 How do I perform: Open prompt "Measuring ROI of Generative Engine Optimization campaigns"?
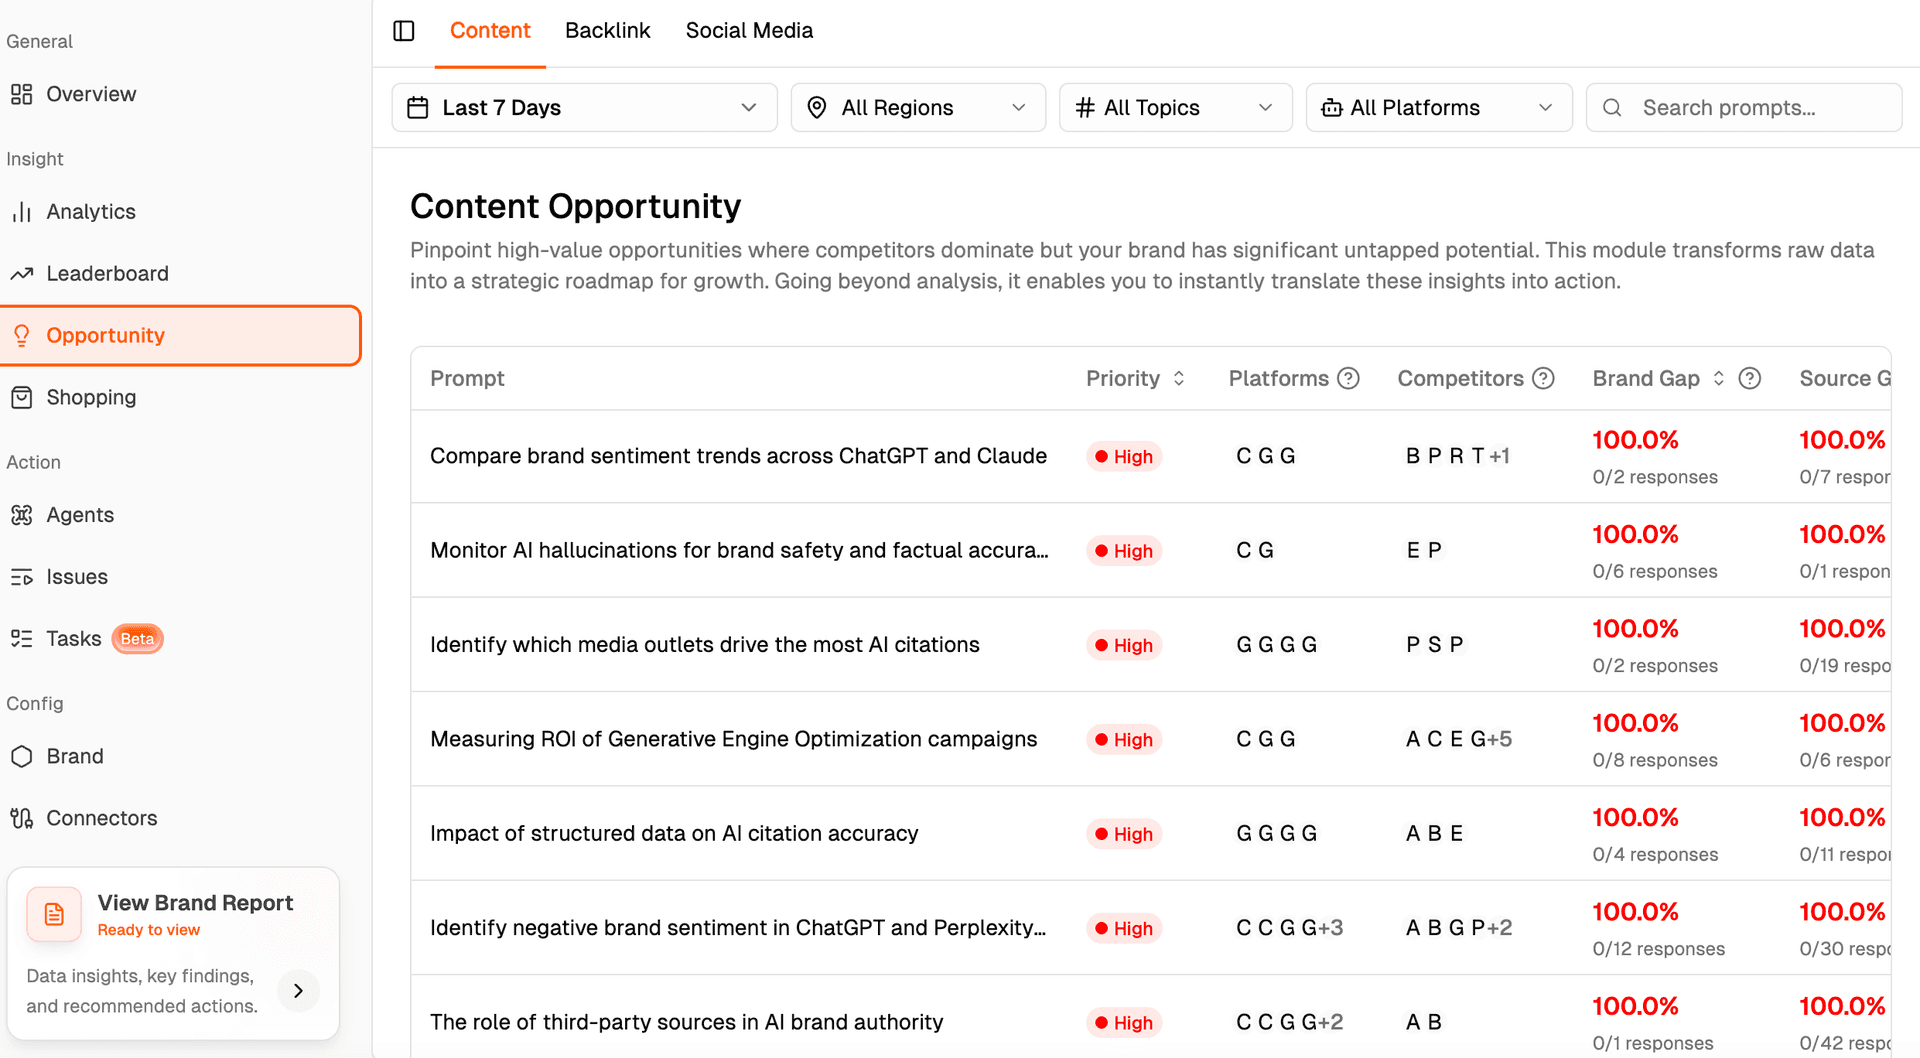click(x=733, y=739)
